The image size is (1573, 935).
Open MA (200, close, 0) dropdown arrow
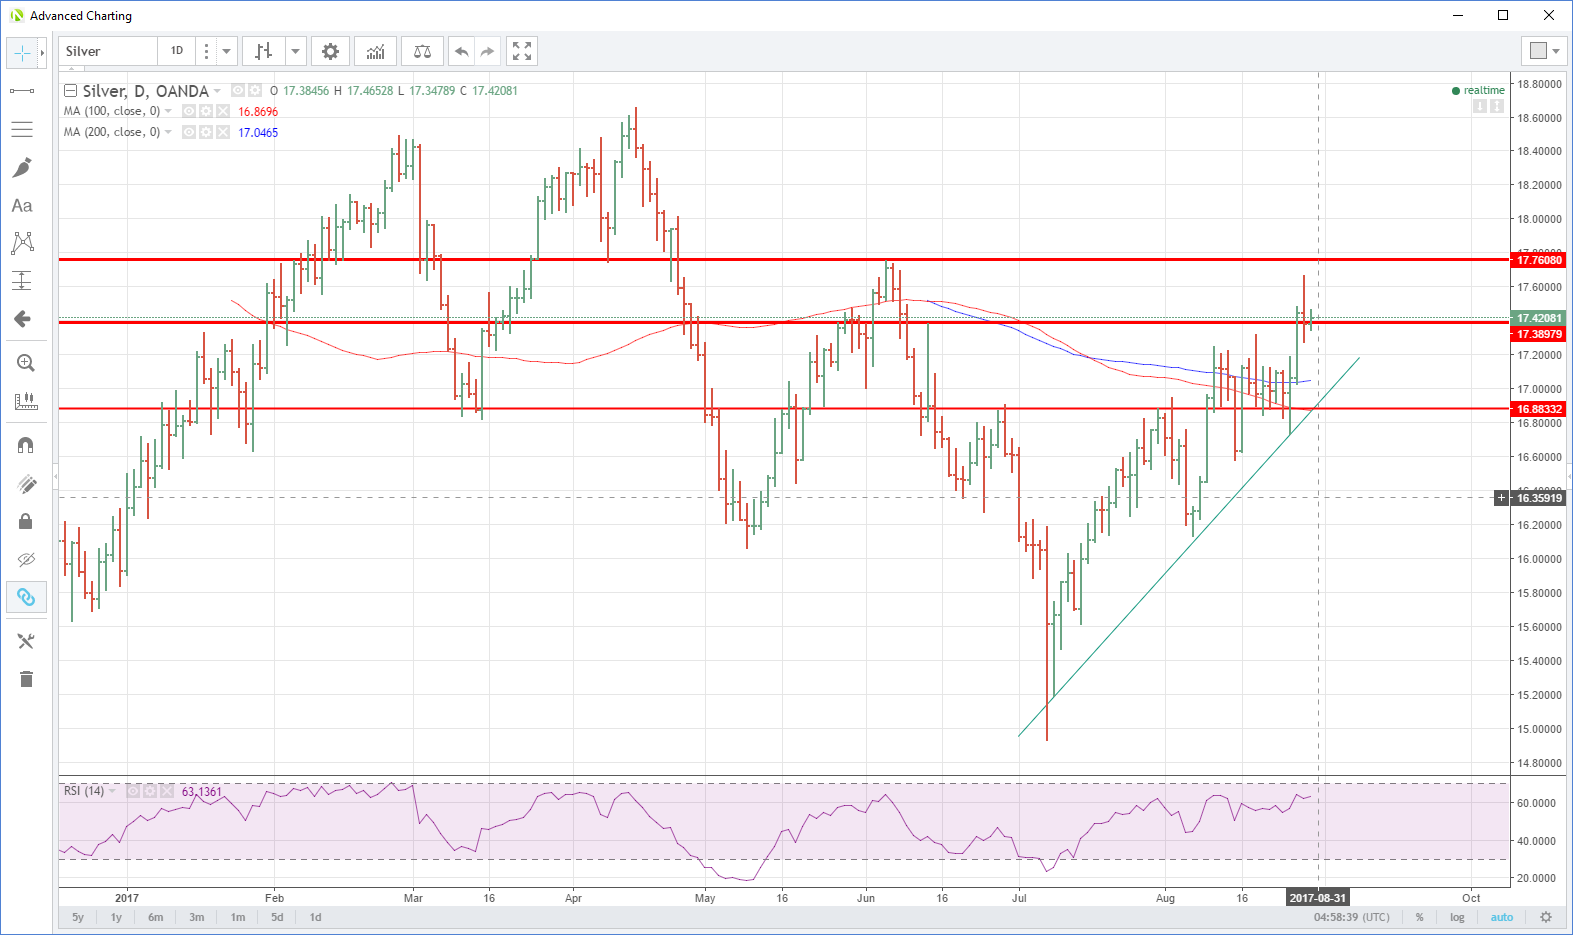click(168, 132)
